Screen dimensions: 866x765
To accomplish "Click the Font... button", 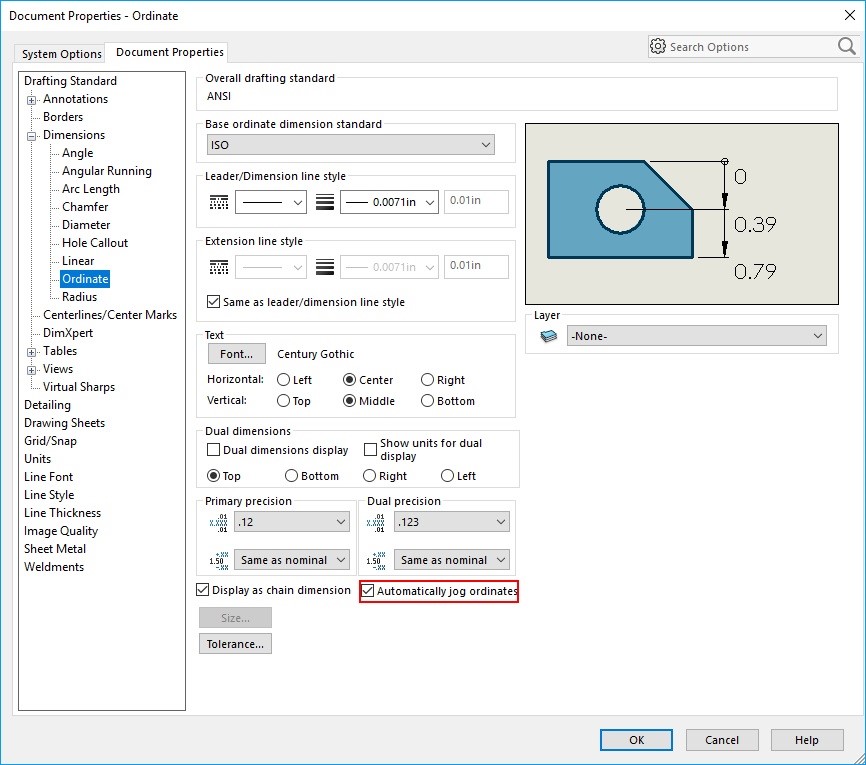I will click(x=236, y=354).
